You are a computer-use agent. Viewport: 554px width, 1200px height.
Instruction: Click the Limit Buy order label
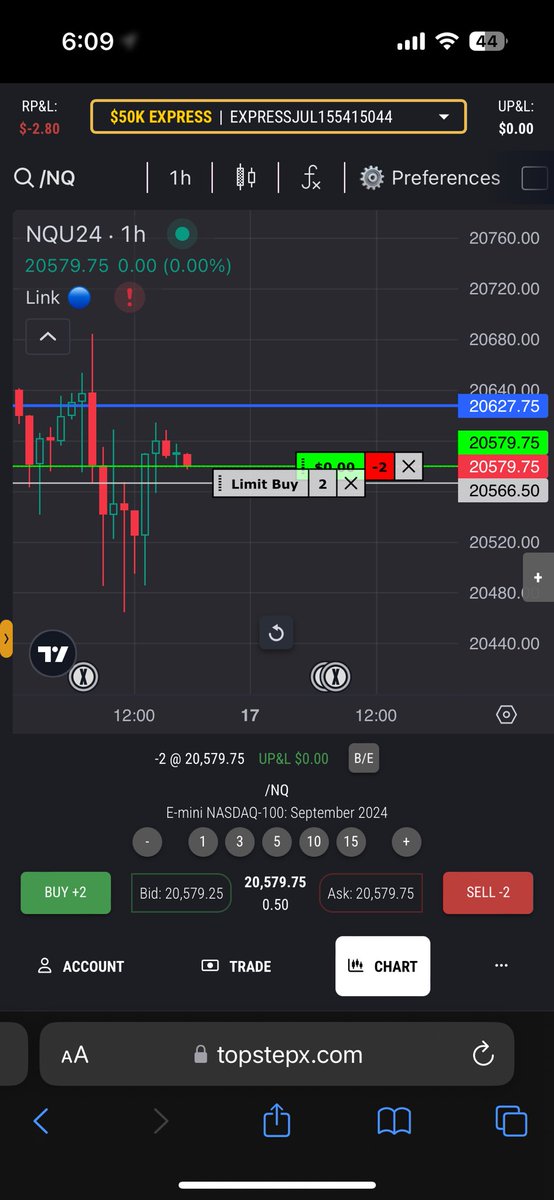(264, 484)
